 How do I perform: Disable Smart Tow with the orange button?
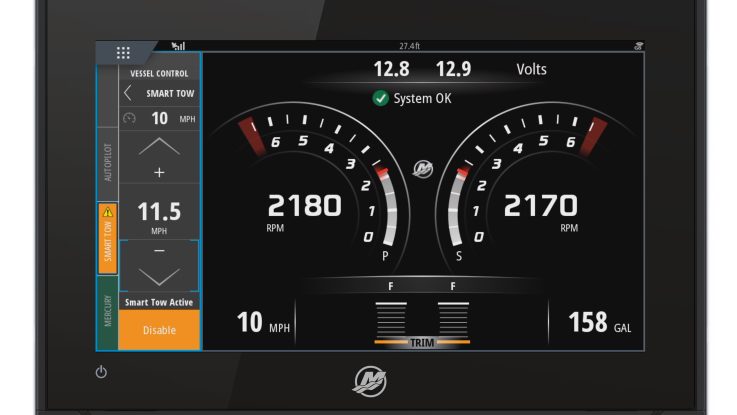(159, 329)
